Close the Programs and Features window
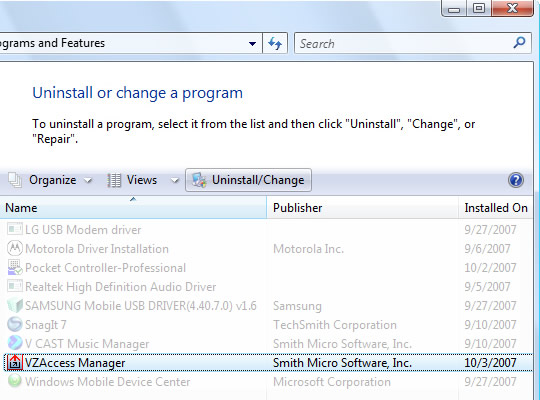Screen dimensions: 540x400 click(x=512, y=8)
